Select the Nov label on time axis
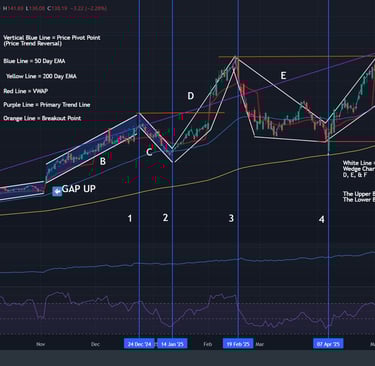This screenshot has width=375, height=366. click(41, 344)
